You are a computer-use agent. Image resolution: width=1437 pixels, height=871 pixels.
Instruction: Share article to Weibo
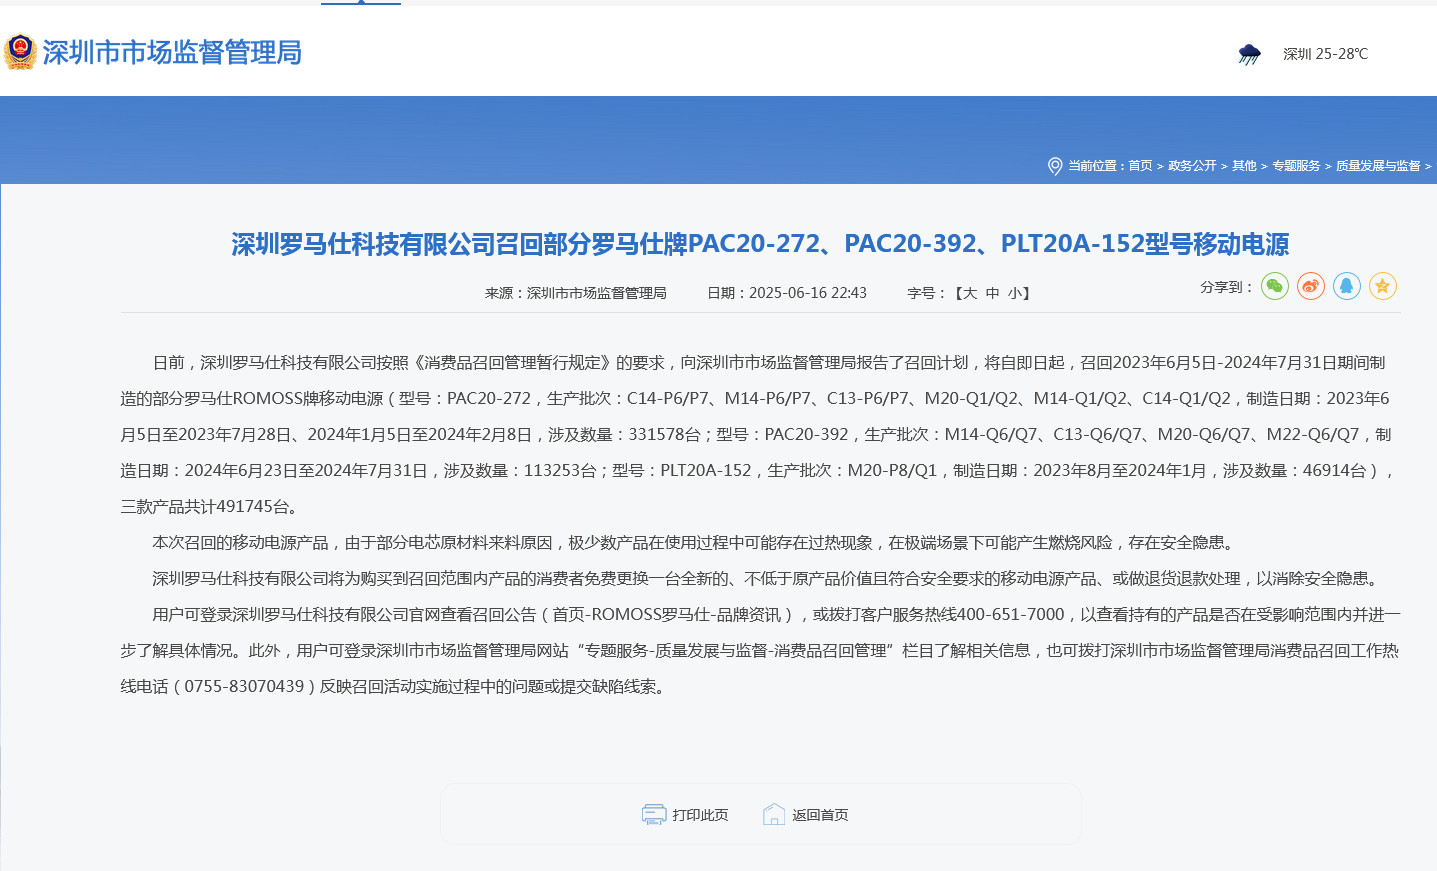tap(1310, 287)
